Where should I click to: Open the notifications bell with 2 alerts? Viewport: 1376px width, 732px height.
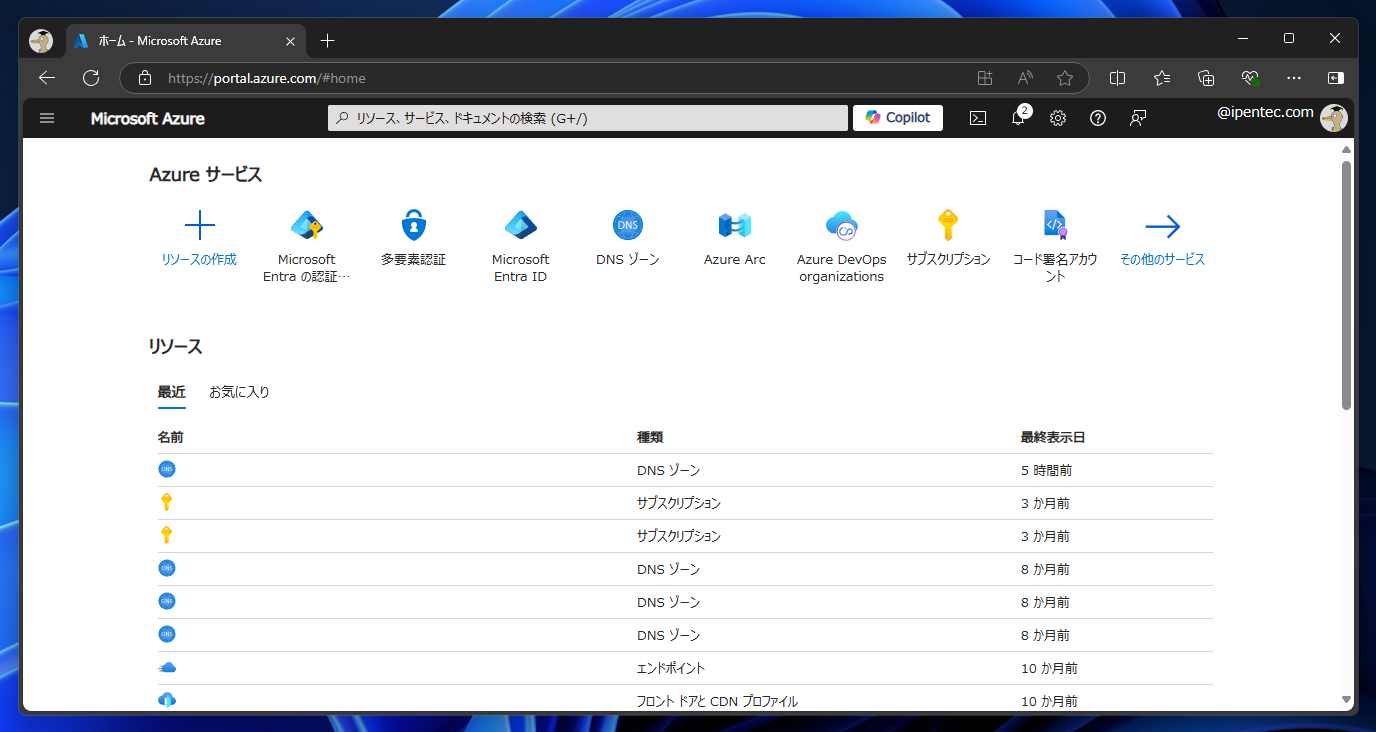(x=1017, y=117)
